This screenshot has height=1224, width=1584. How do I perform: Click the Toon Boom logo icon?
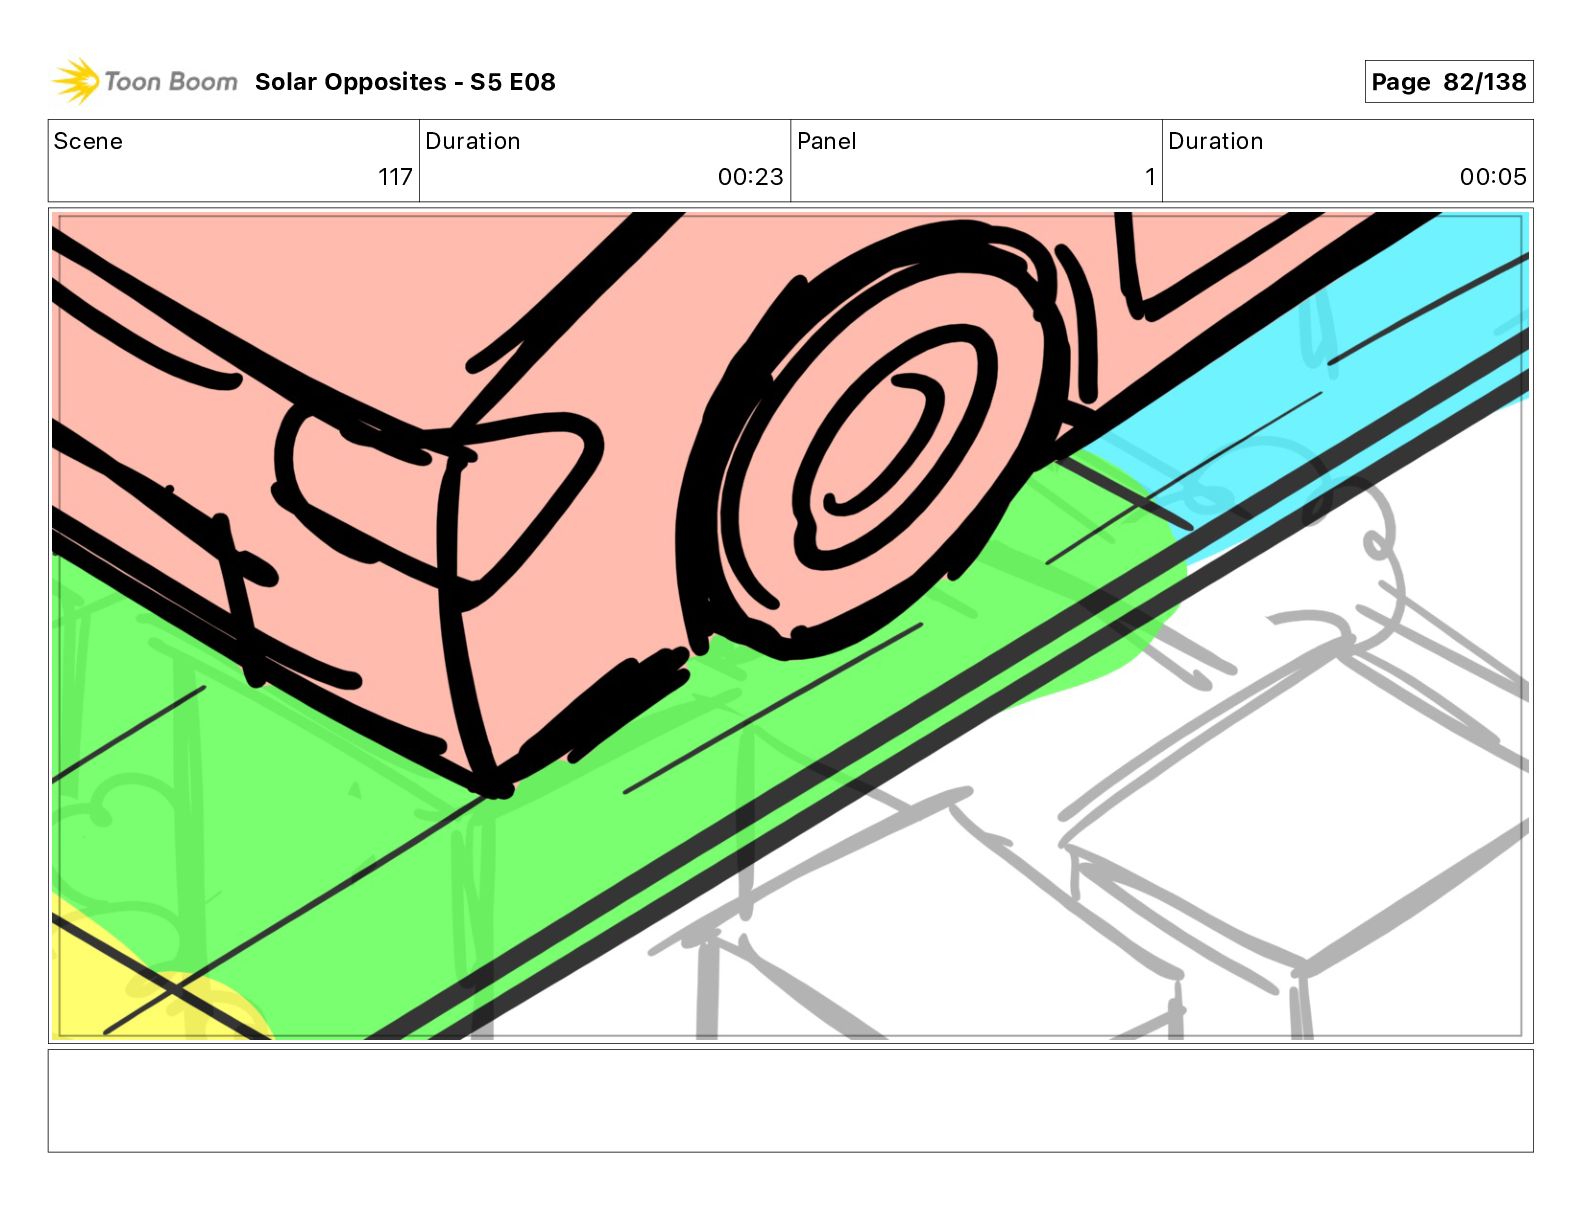[76, 81]
